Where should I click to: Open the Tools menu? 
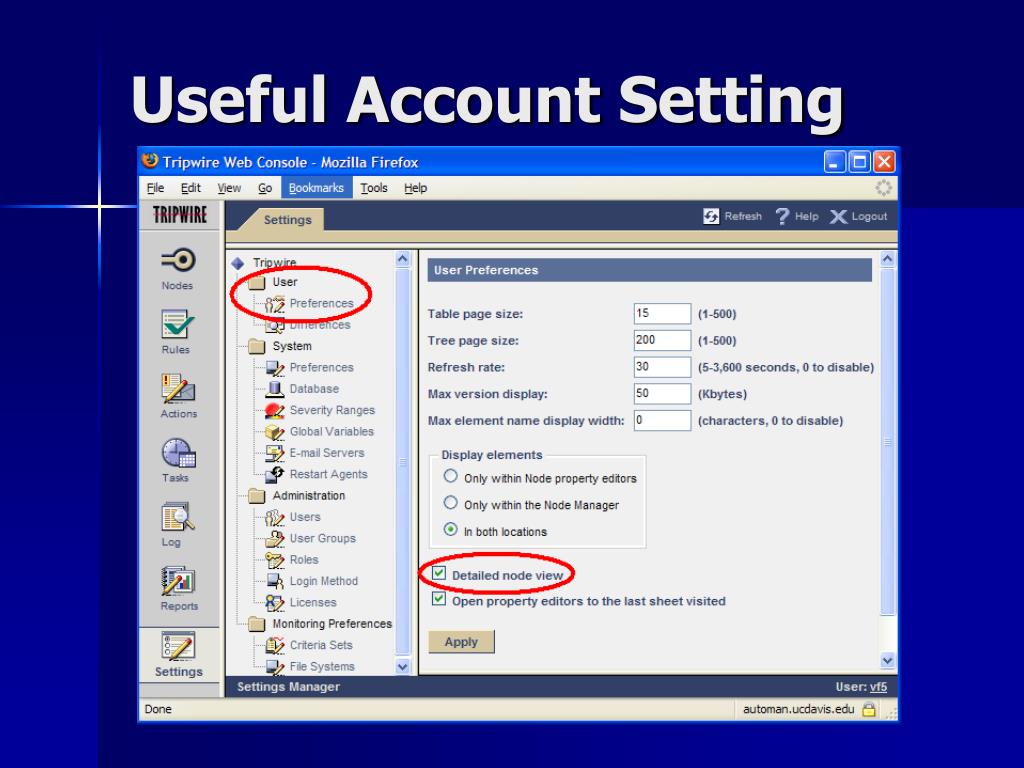pyautogui.click(x=374, y=188)
